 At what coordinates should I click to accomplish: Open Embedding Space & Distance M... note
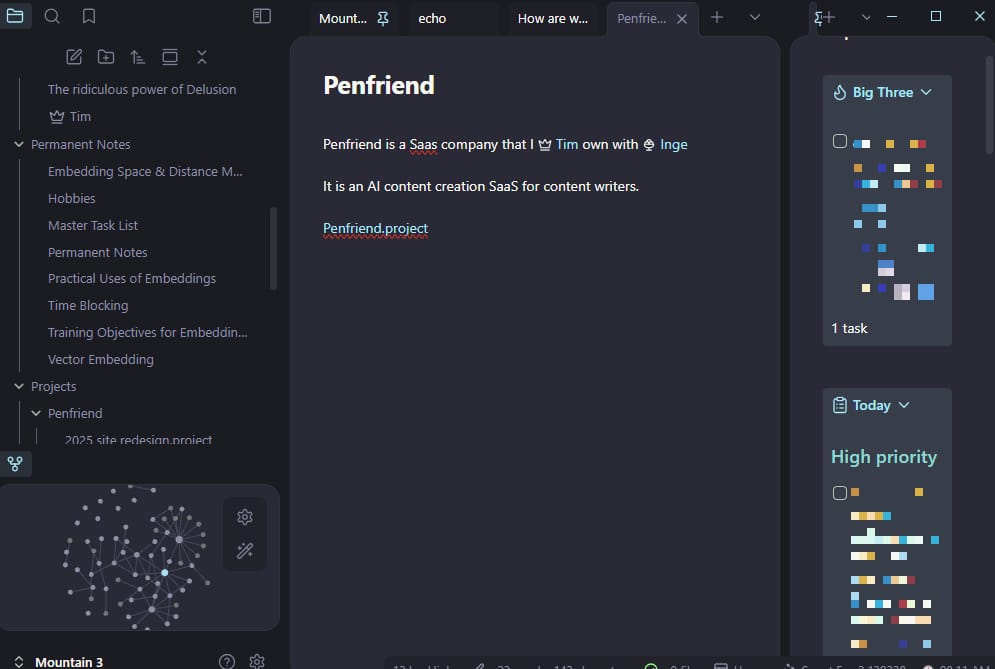pyautogui.click(x=145, y=171)
